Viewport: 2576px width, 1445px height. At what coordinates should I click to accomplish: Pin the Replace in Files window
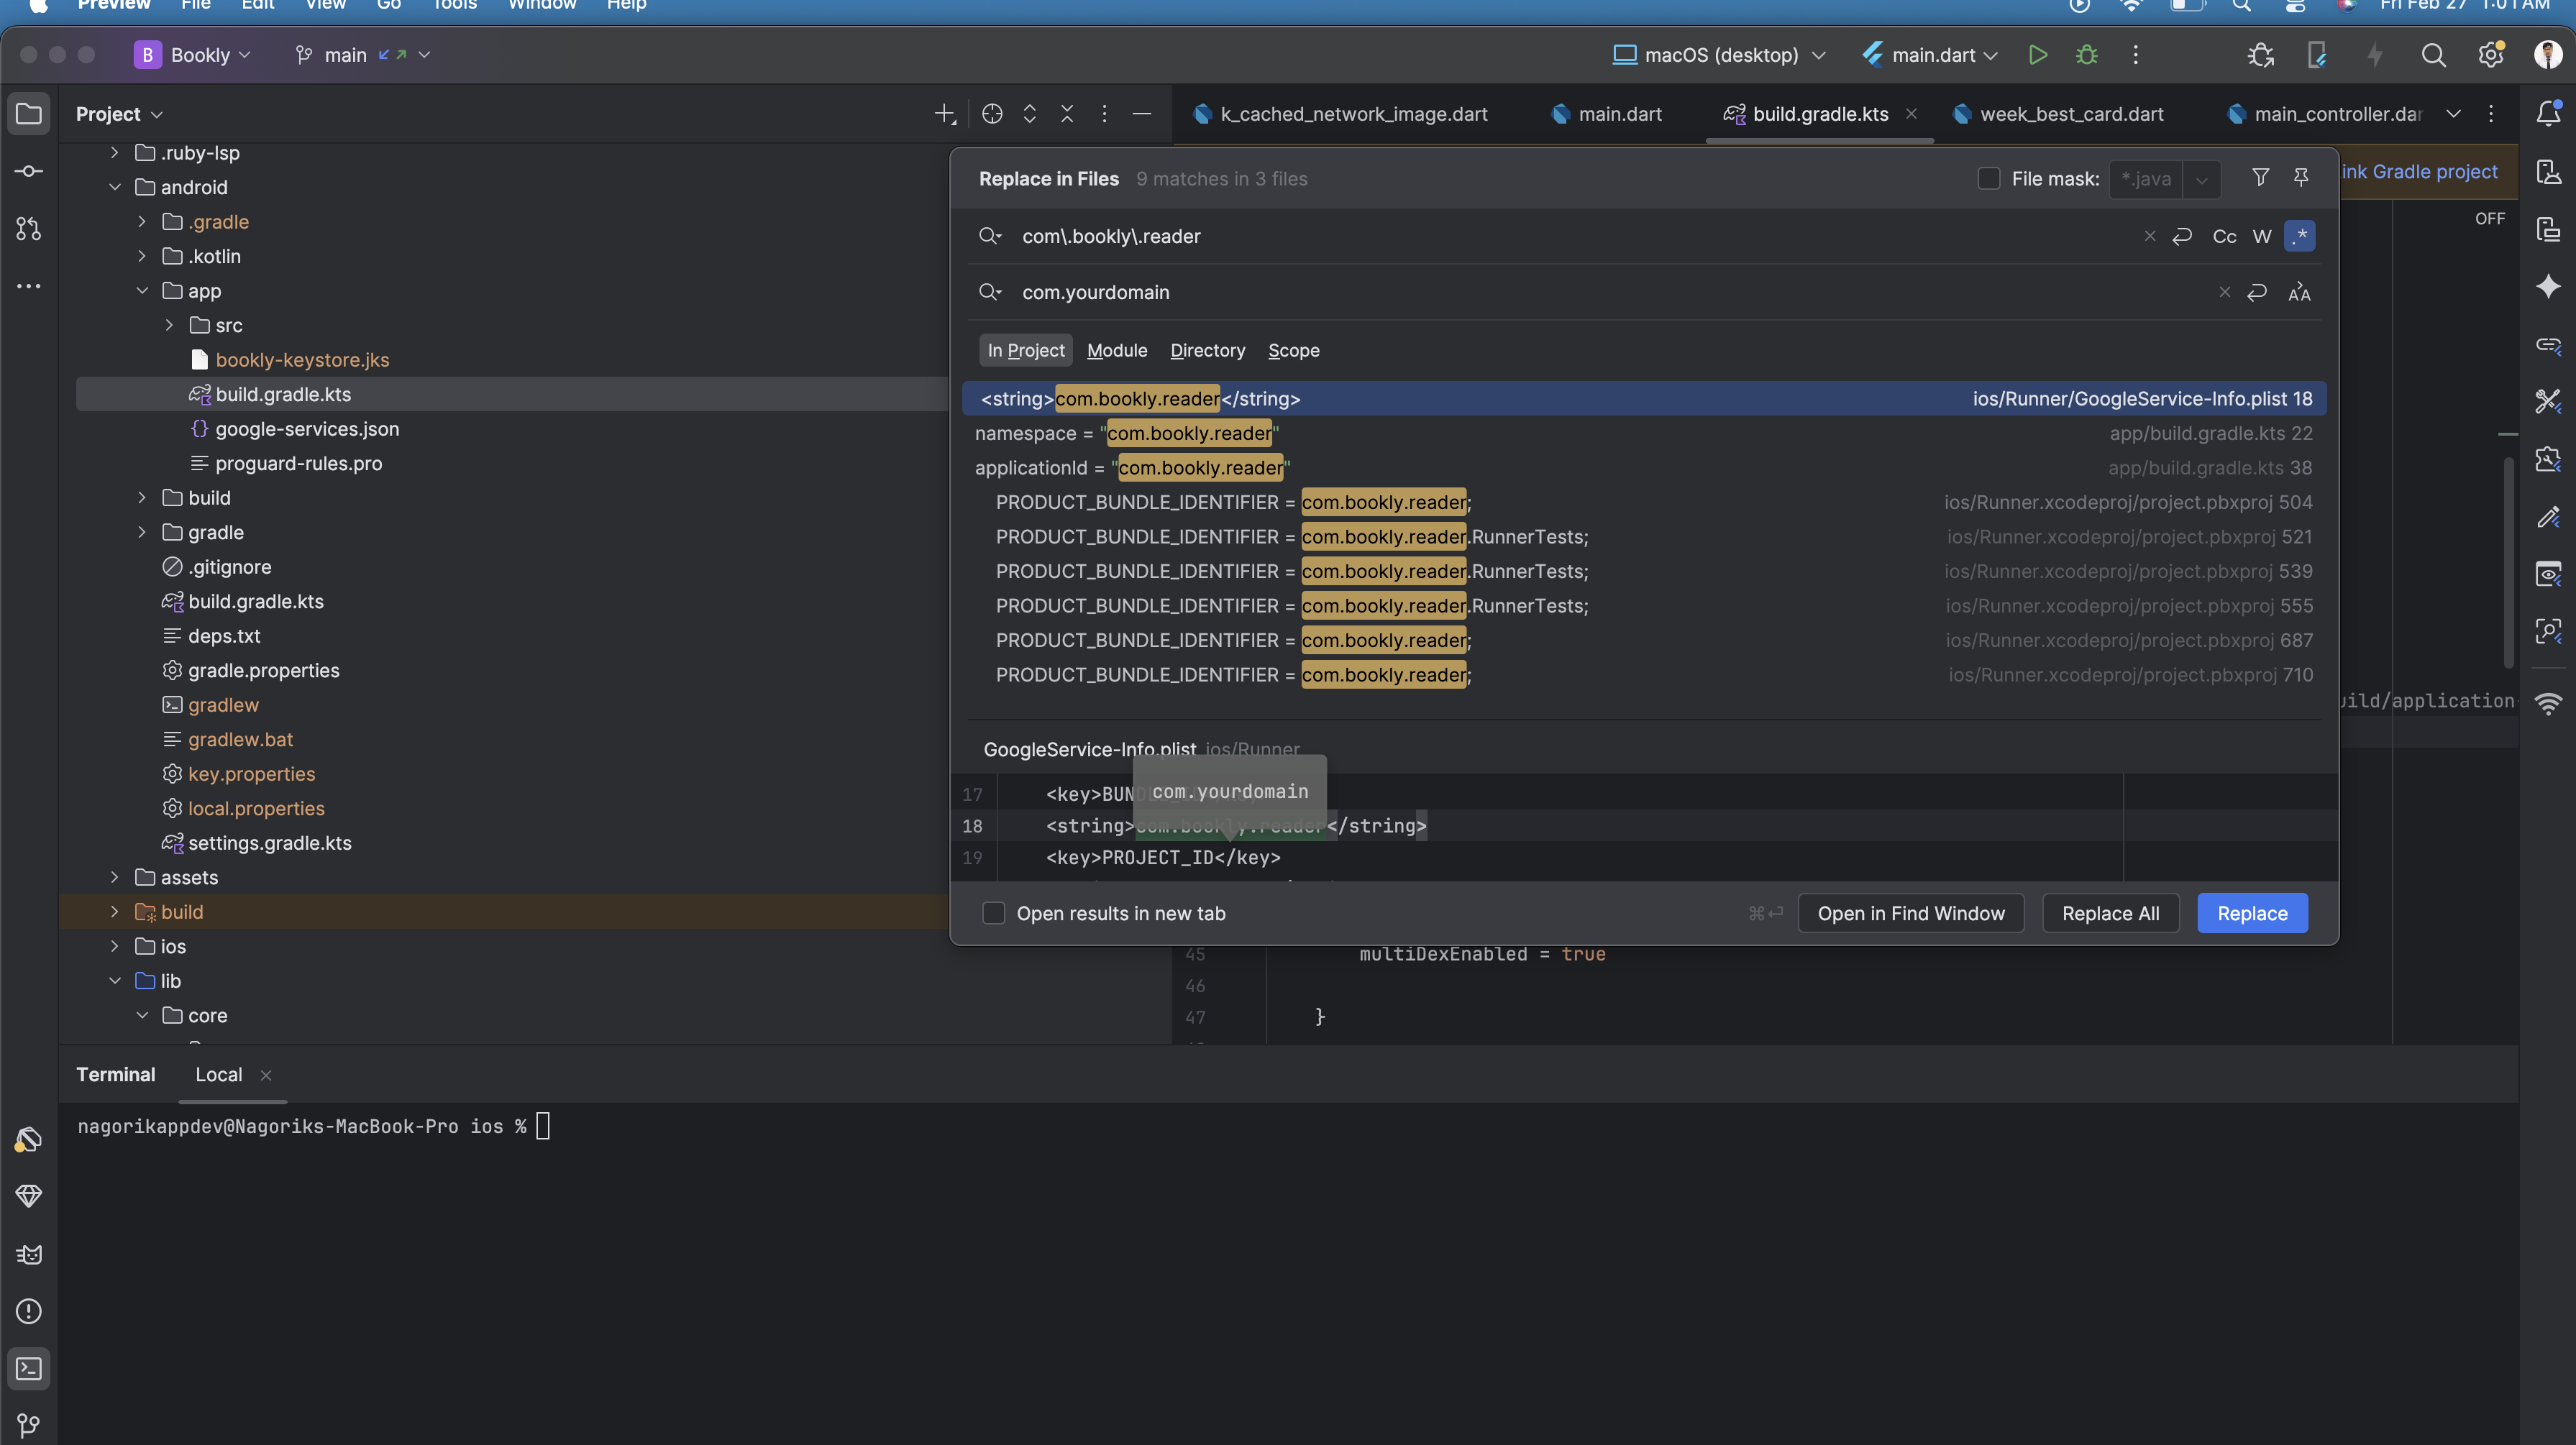click(x=2301, y=178)
